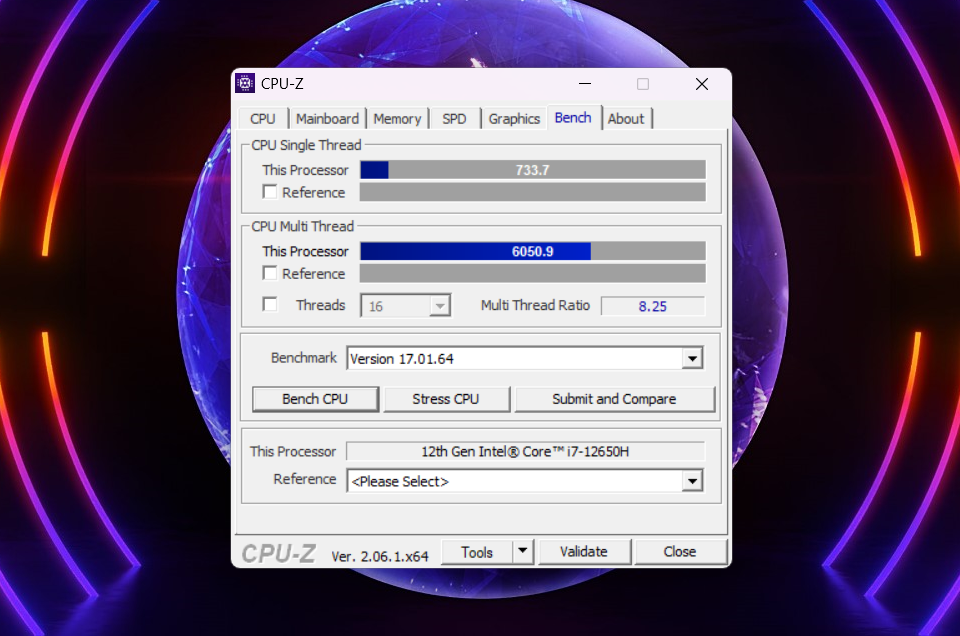Screen dimensions: 960x636
Task: Click the Validate button
Action: click(x=584, y=552)
